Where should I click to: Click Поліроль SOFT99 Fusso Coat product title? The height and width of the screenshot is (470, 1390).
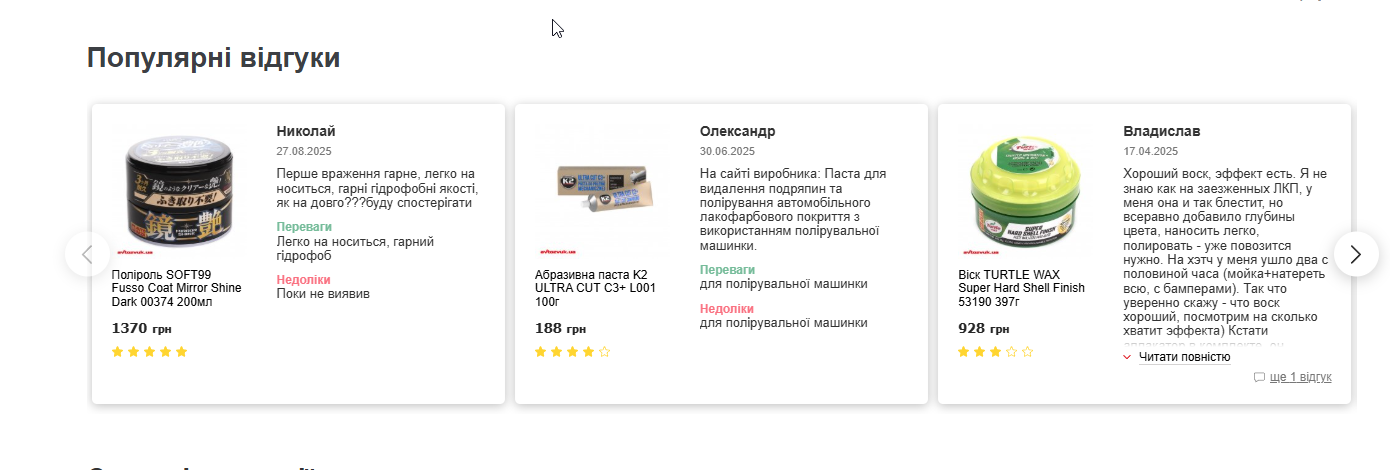[177, 288]
